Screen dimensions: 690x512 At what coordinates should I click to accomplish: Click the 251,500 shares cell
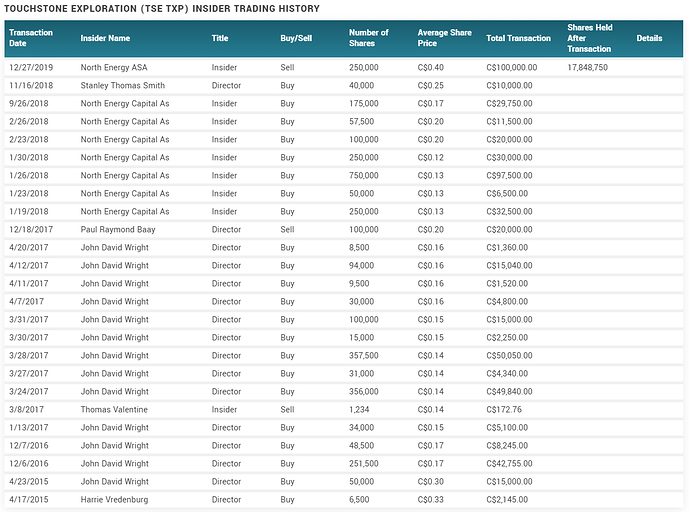363,464
